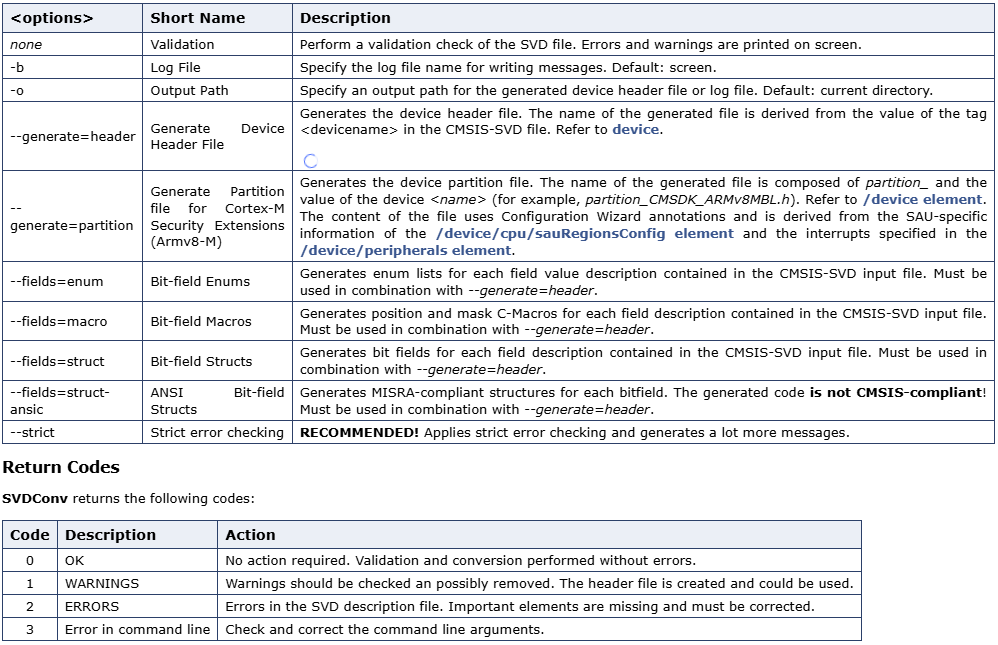This screenshot has height=645, width=998.
Task: Open the '/device element' link
Action: click(924, 200)
